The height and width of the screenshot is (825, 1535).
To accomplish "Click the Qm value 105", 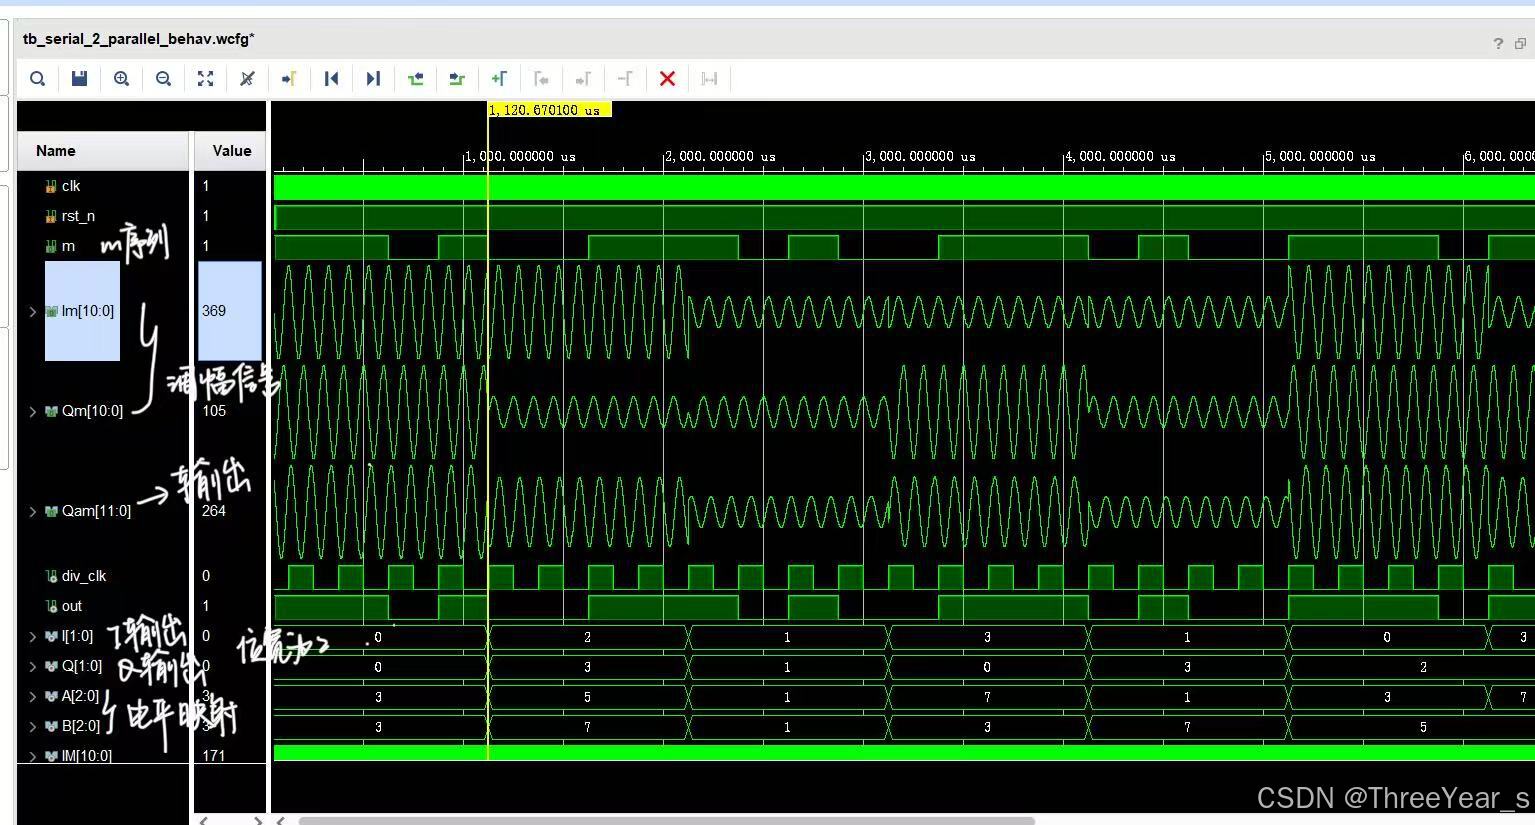I will [x=214, y=411].
